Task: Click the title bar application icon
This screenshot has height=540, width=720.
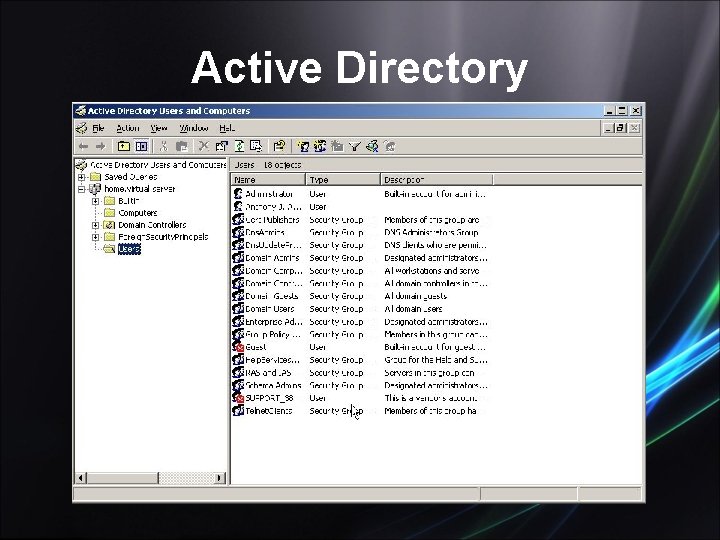Action: pos(81,111)
